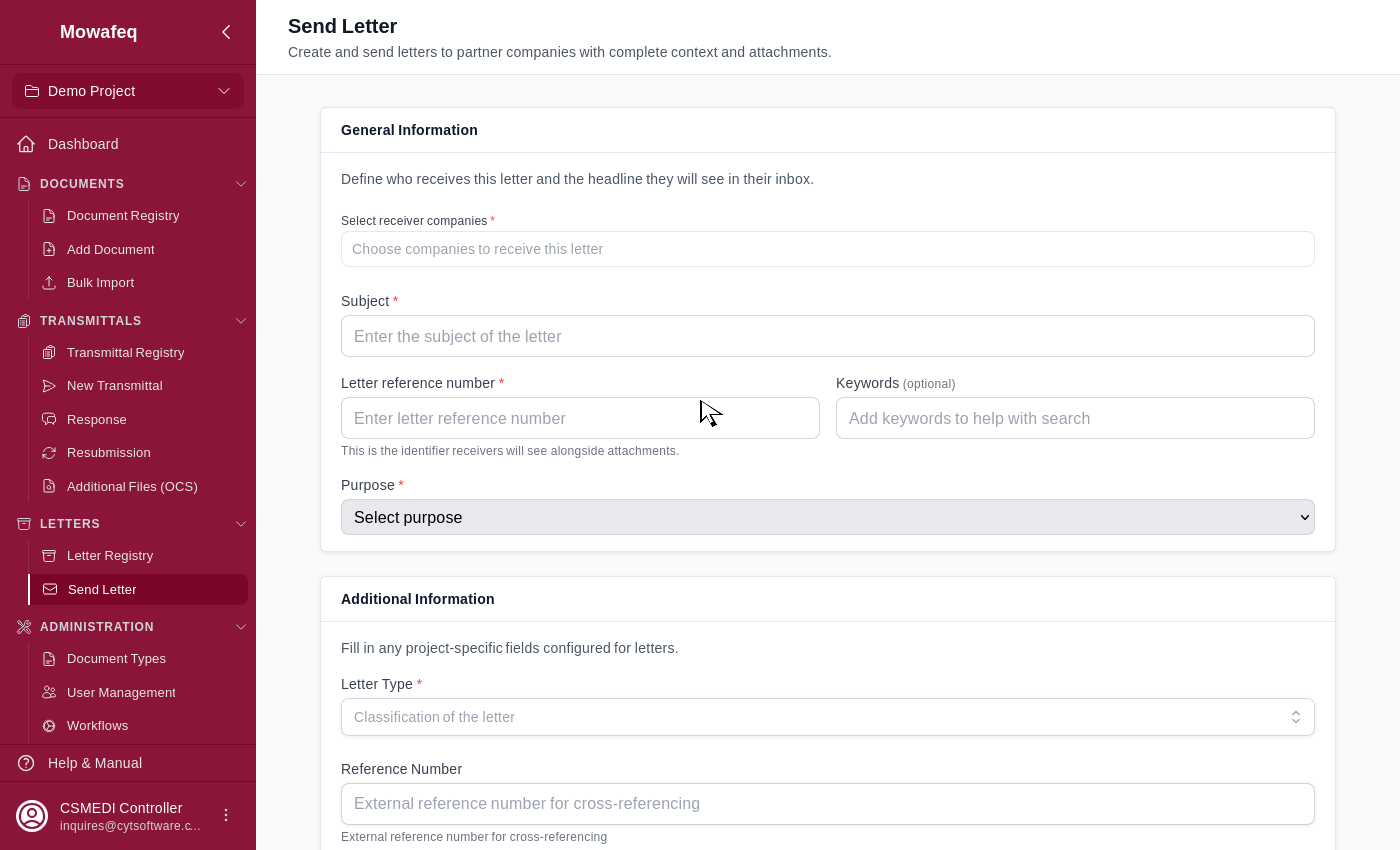Click the Keywords input field

coord(1075,418)
